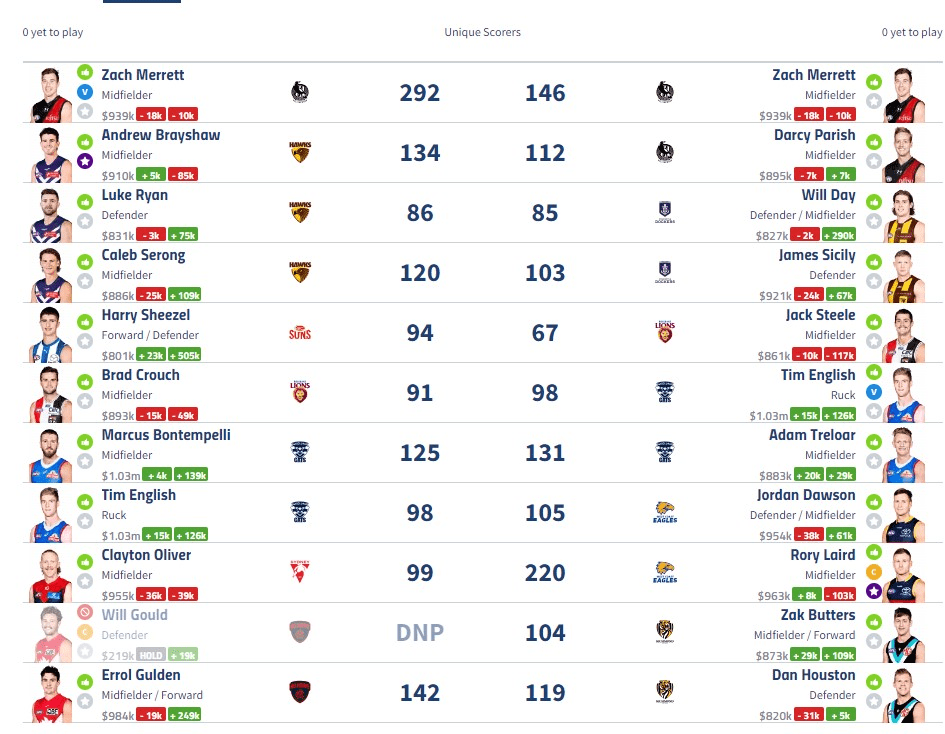
Task: Click the HOLD badge under Will Gould
Action: [x=151, y=655]
